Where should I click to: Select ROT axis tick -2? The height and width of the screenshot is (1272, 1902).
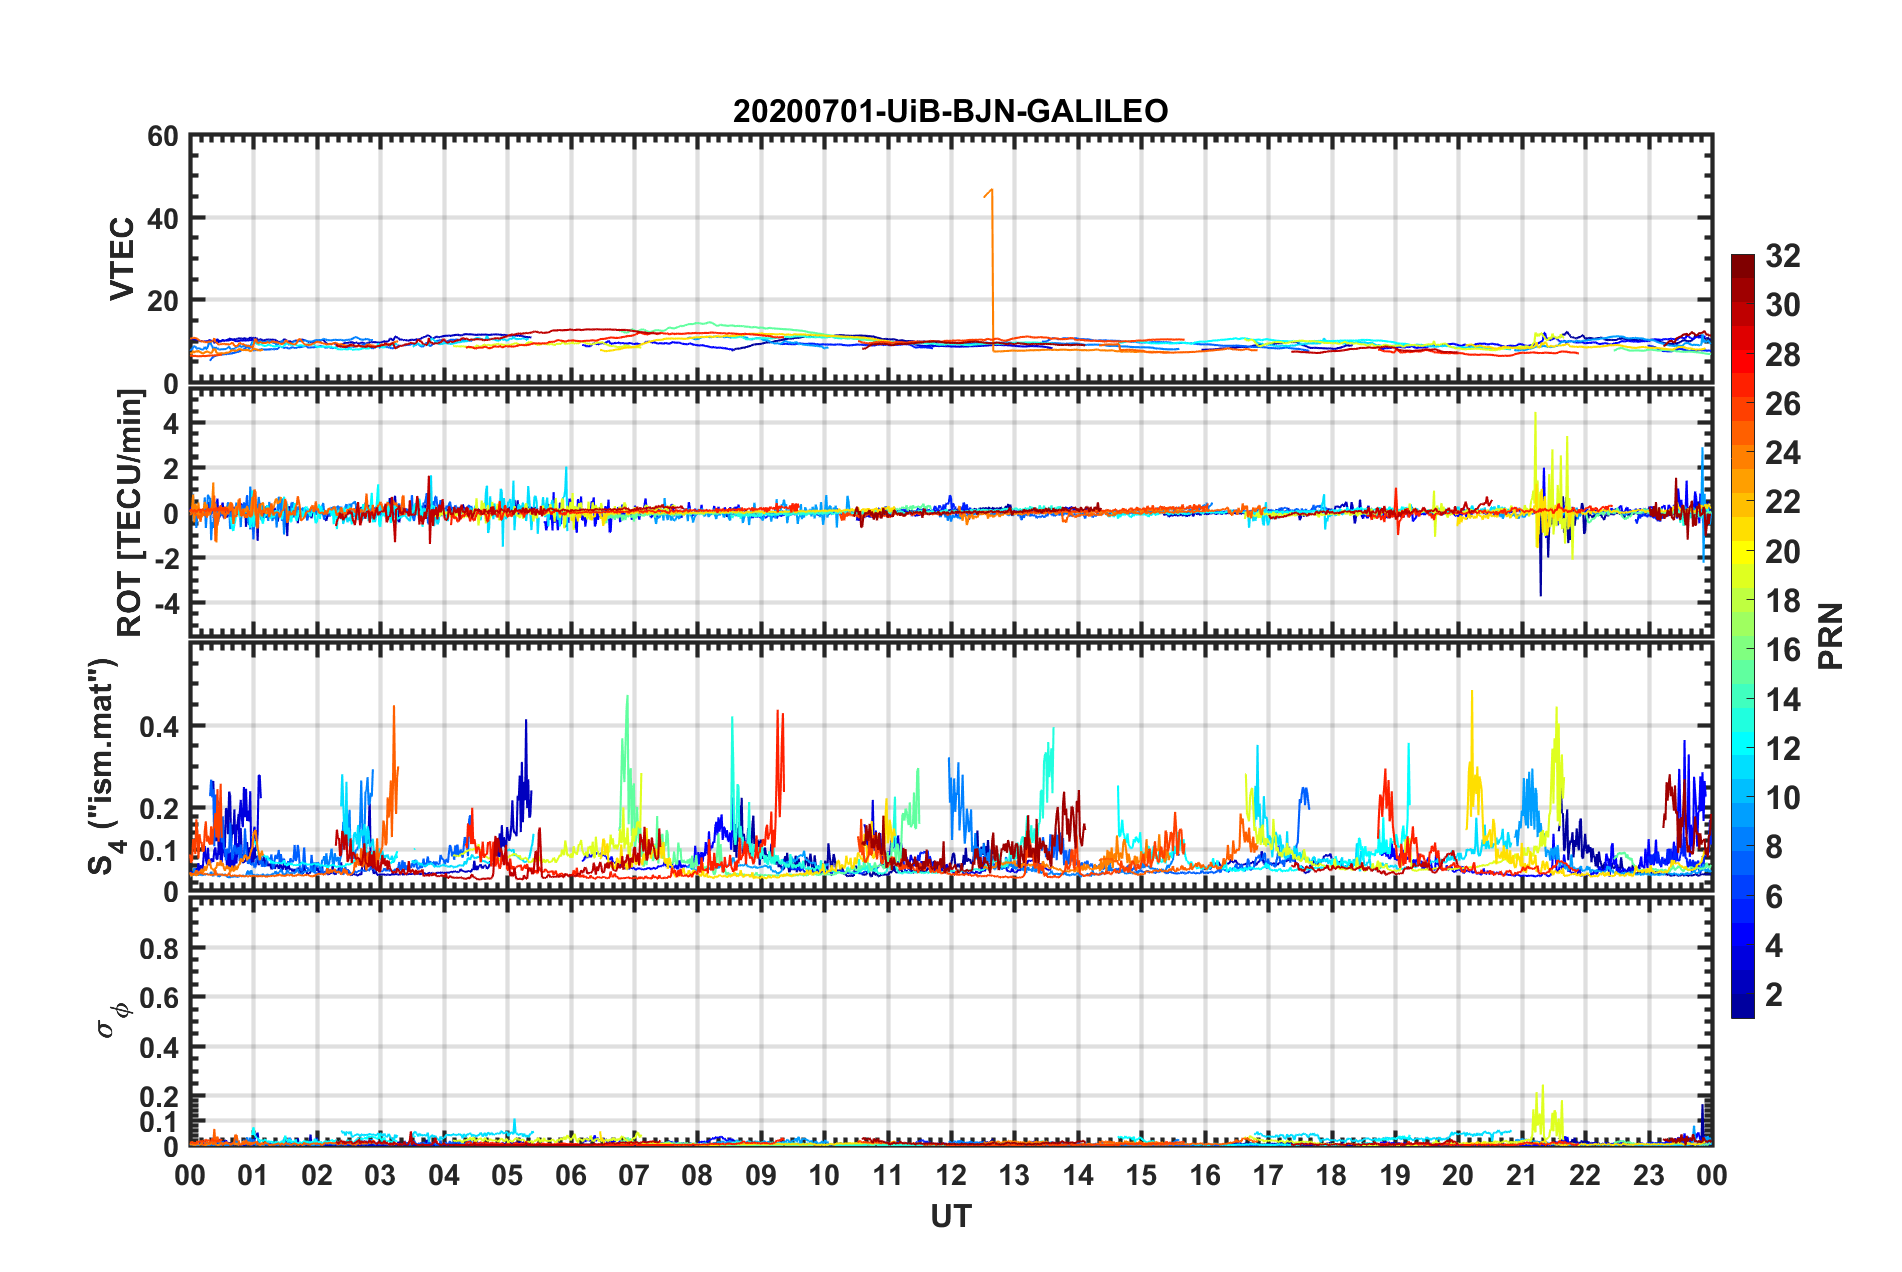tap(167, 559)
